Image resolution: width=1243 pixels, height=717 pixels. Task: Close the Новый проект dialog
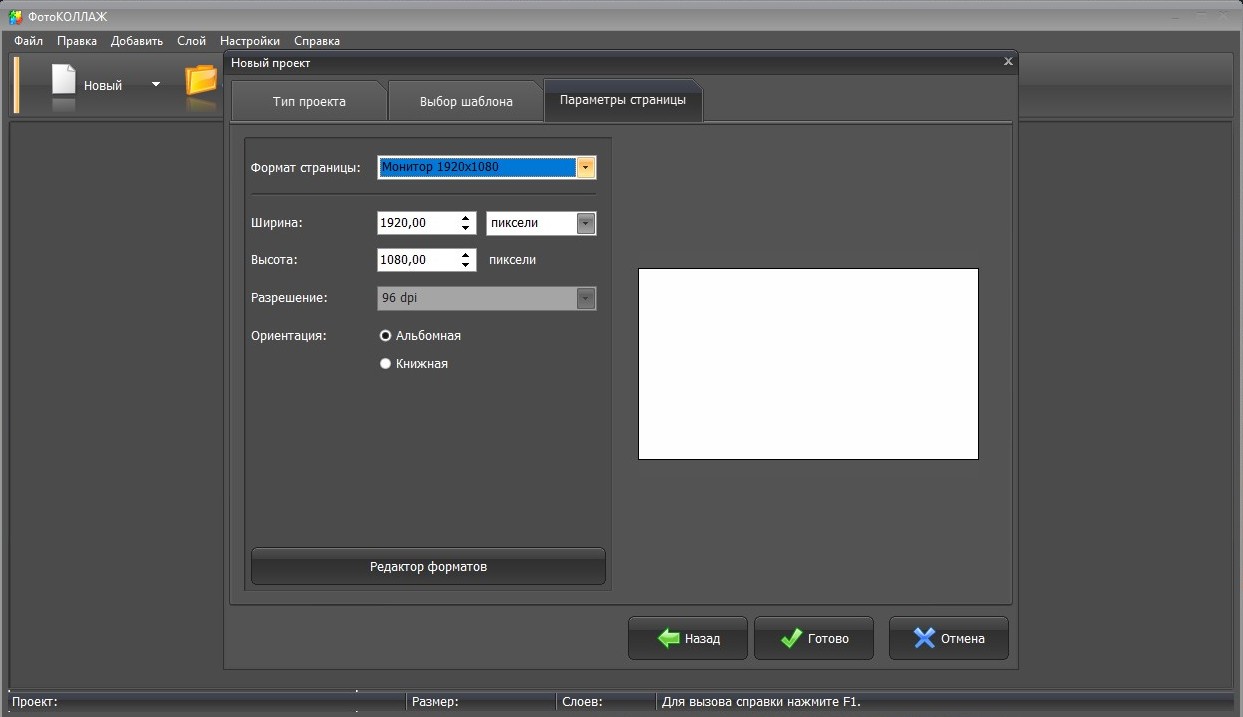pos(1008,61)
